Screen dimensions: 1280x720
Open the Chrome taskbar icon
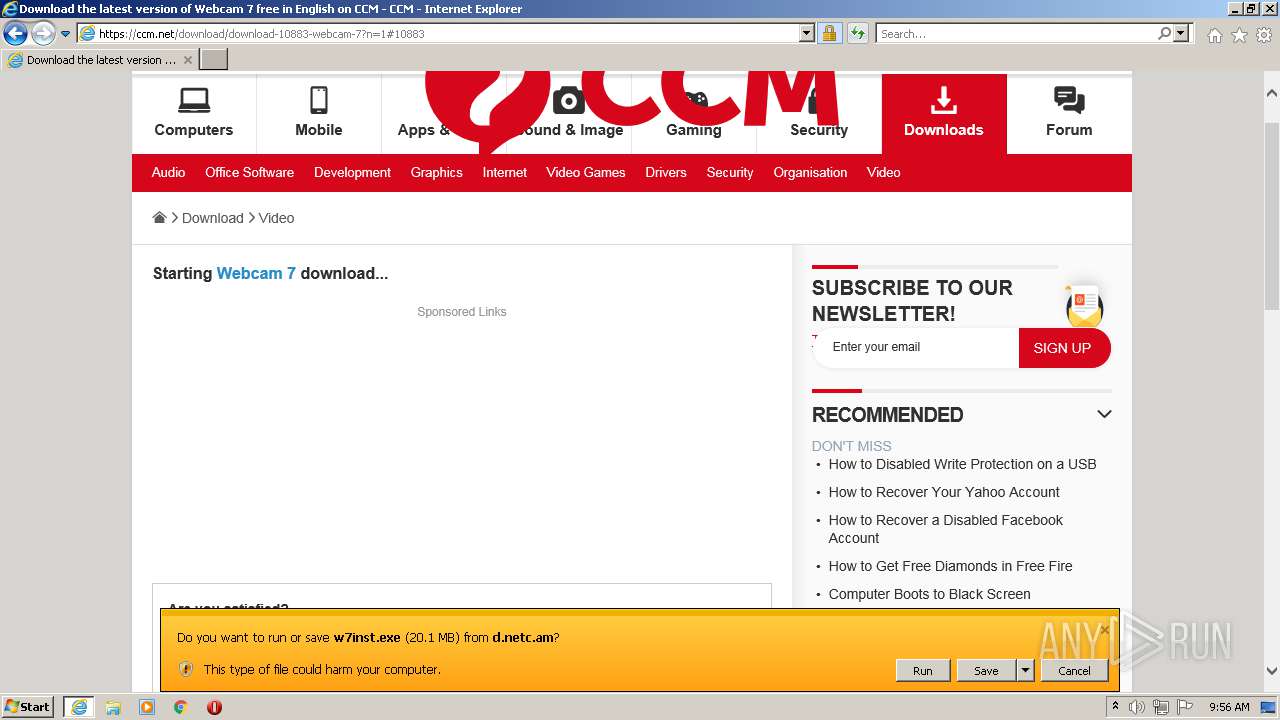pyautogui.click(x=181, y=707)
